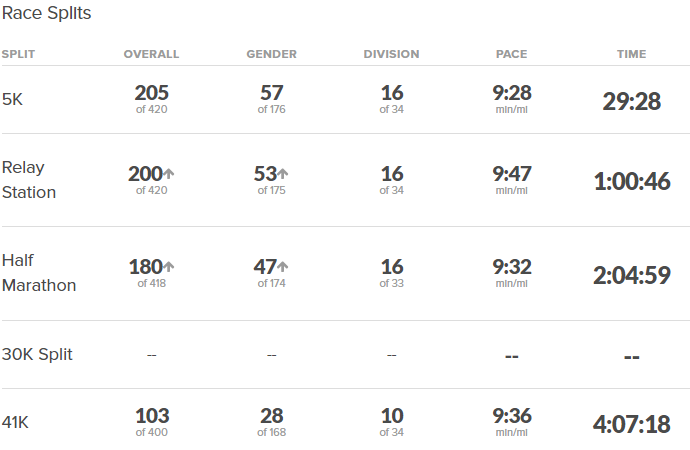Image resolution: width=690 pixels, height=450 pixels.
Task: Select the DIVISION column header
Action: [391, 54]
